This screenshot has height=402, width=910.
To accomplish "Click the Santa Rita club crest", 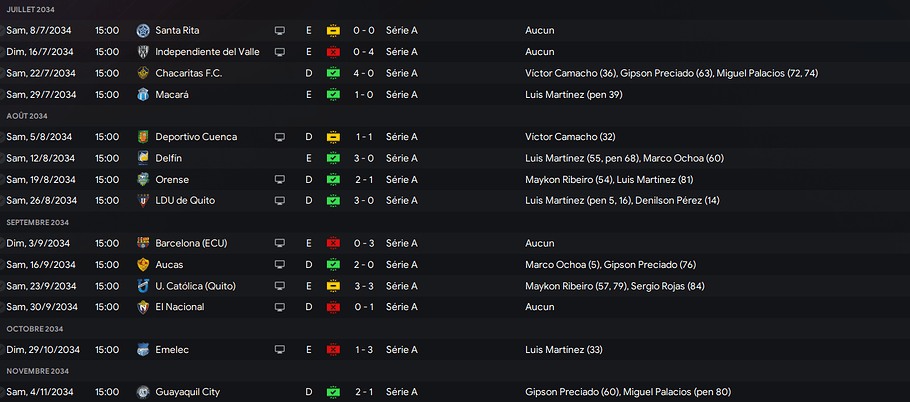I will click(x=143, y=30).
